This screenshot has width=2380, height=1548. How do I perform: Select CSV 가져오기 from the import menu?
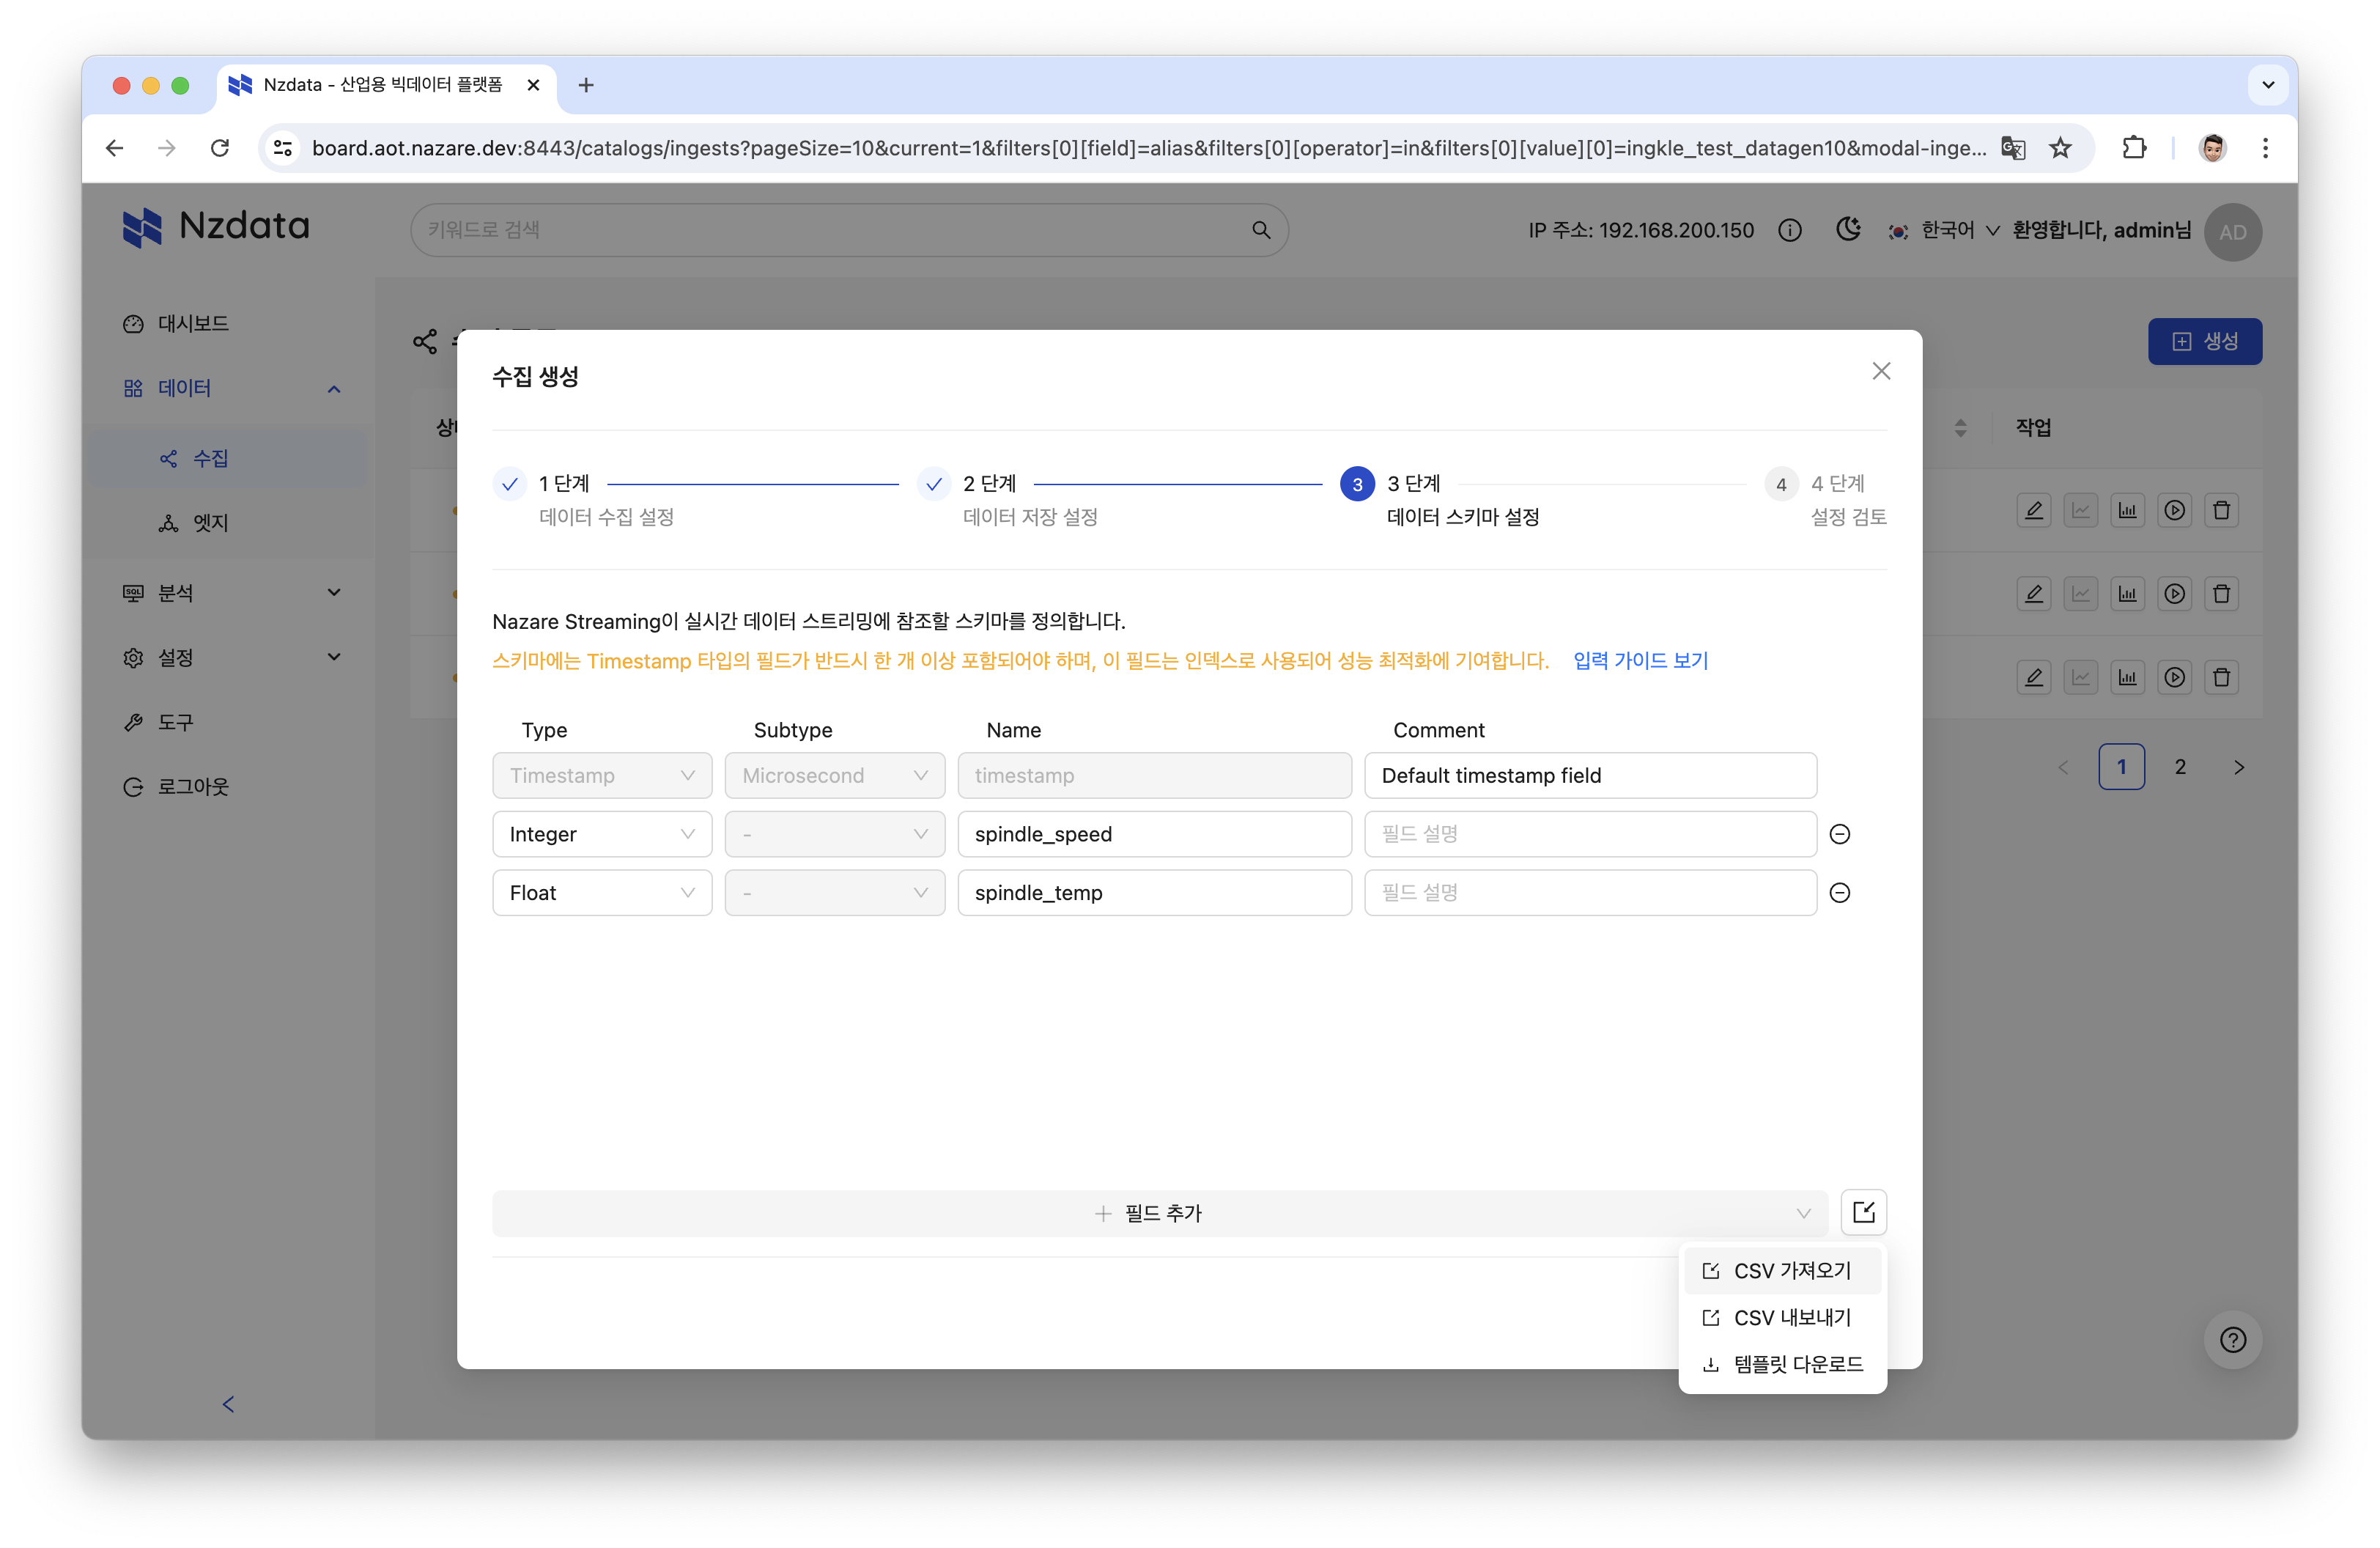point(1782,1270)
